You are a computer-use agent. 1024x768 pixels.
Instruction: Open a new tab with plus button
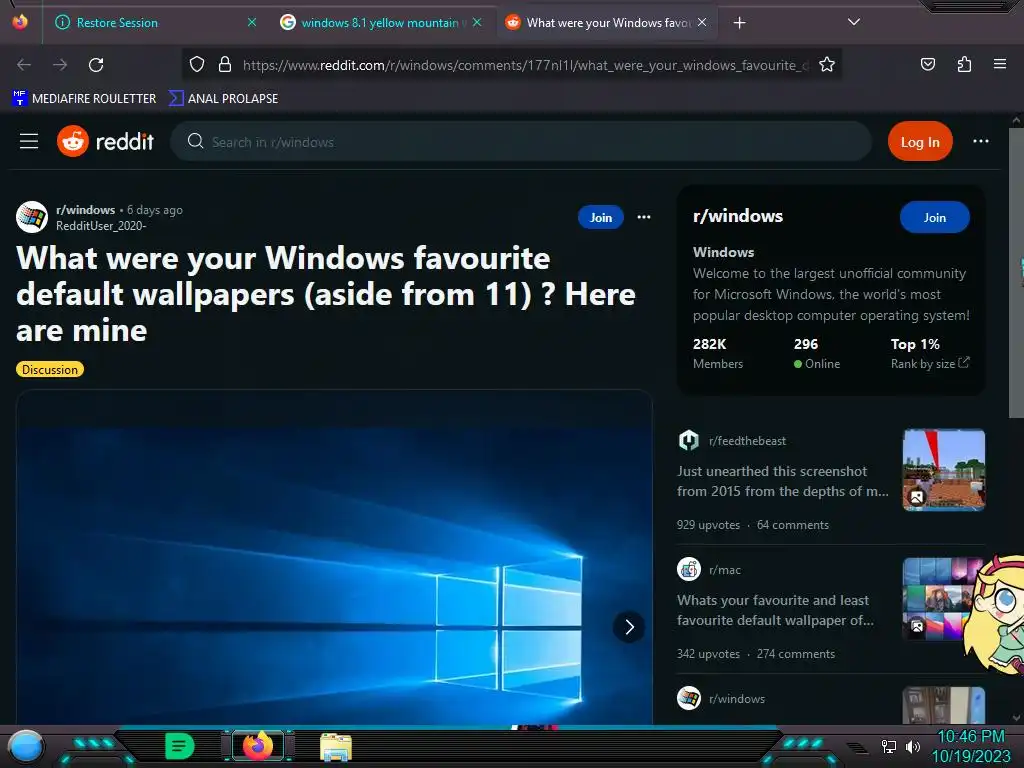click(739, 23)
